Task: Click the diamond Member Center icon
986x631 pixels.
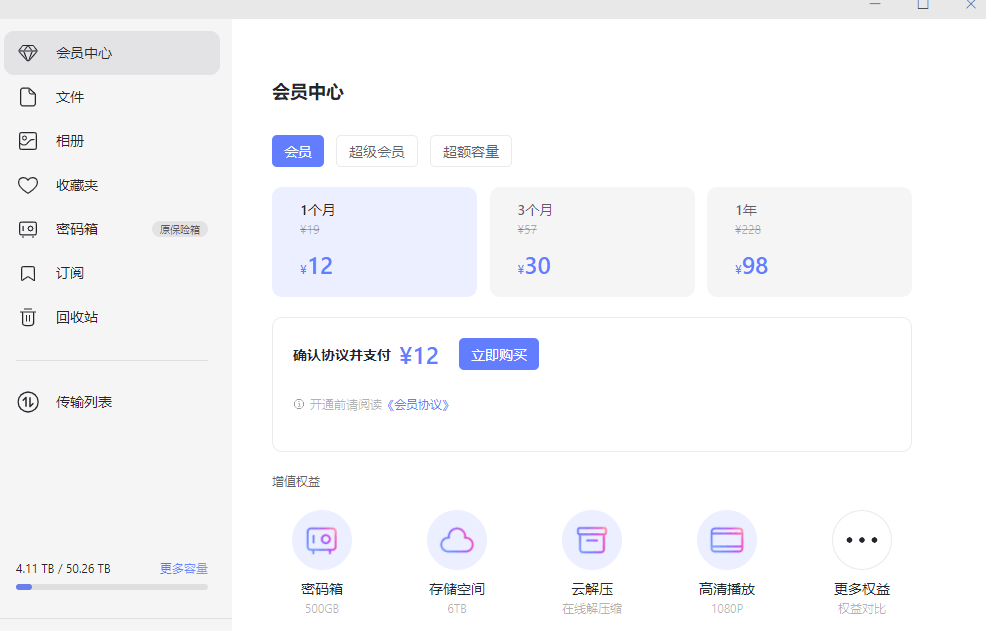Action: click(28, 53)
